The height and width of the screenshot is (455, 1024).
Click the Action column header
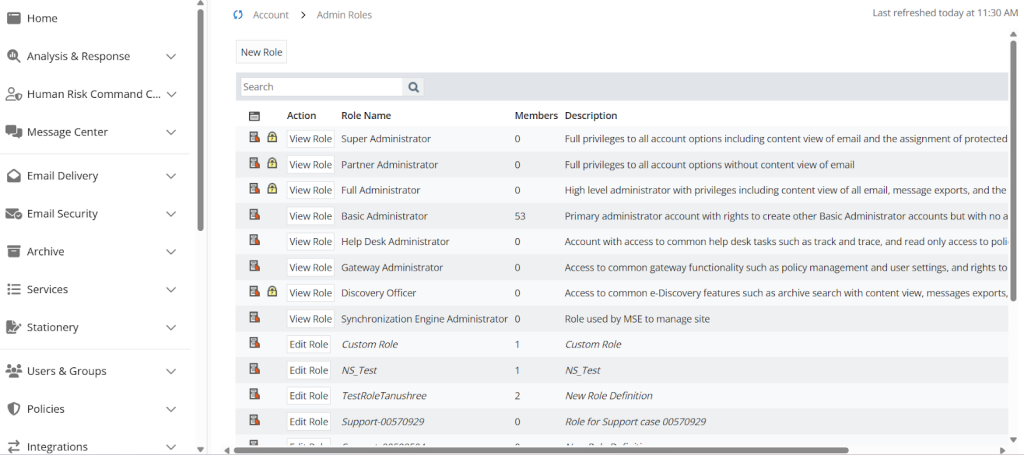tap(301, 116)
